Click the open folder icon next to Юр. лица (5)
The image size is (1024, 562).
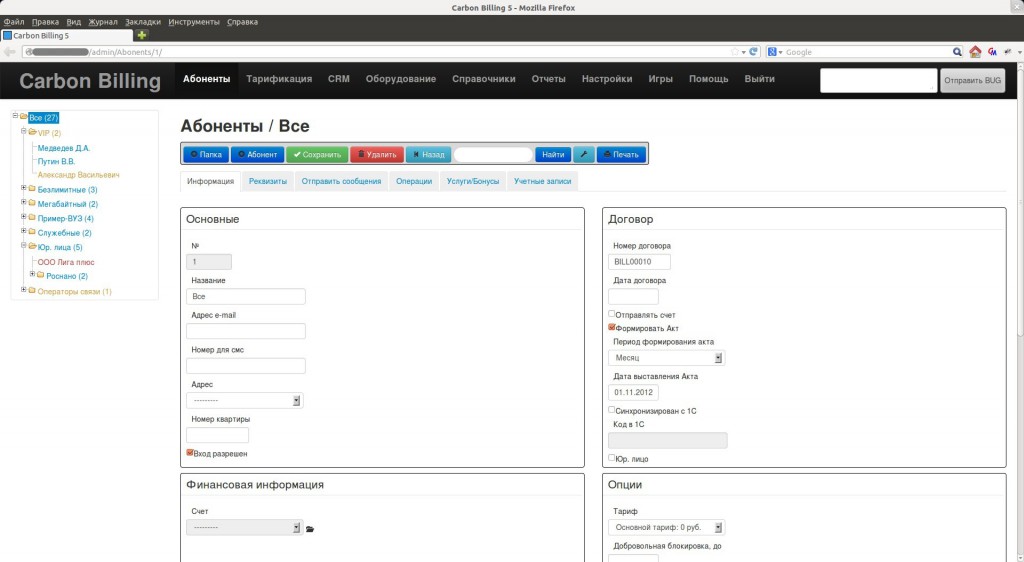click(x=32, y=246)
